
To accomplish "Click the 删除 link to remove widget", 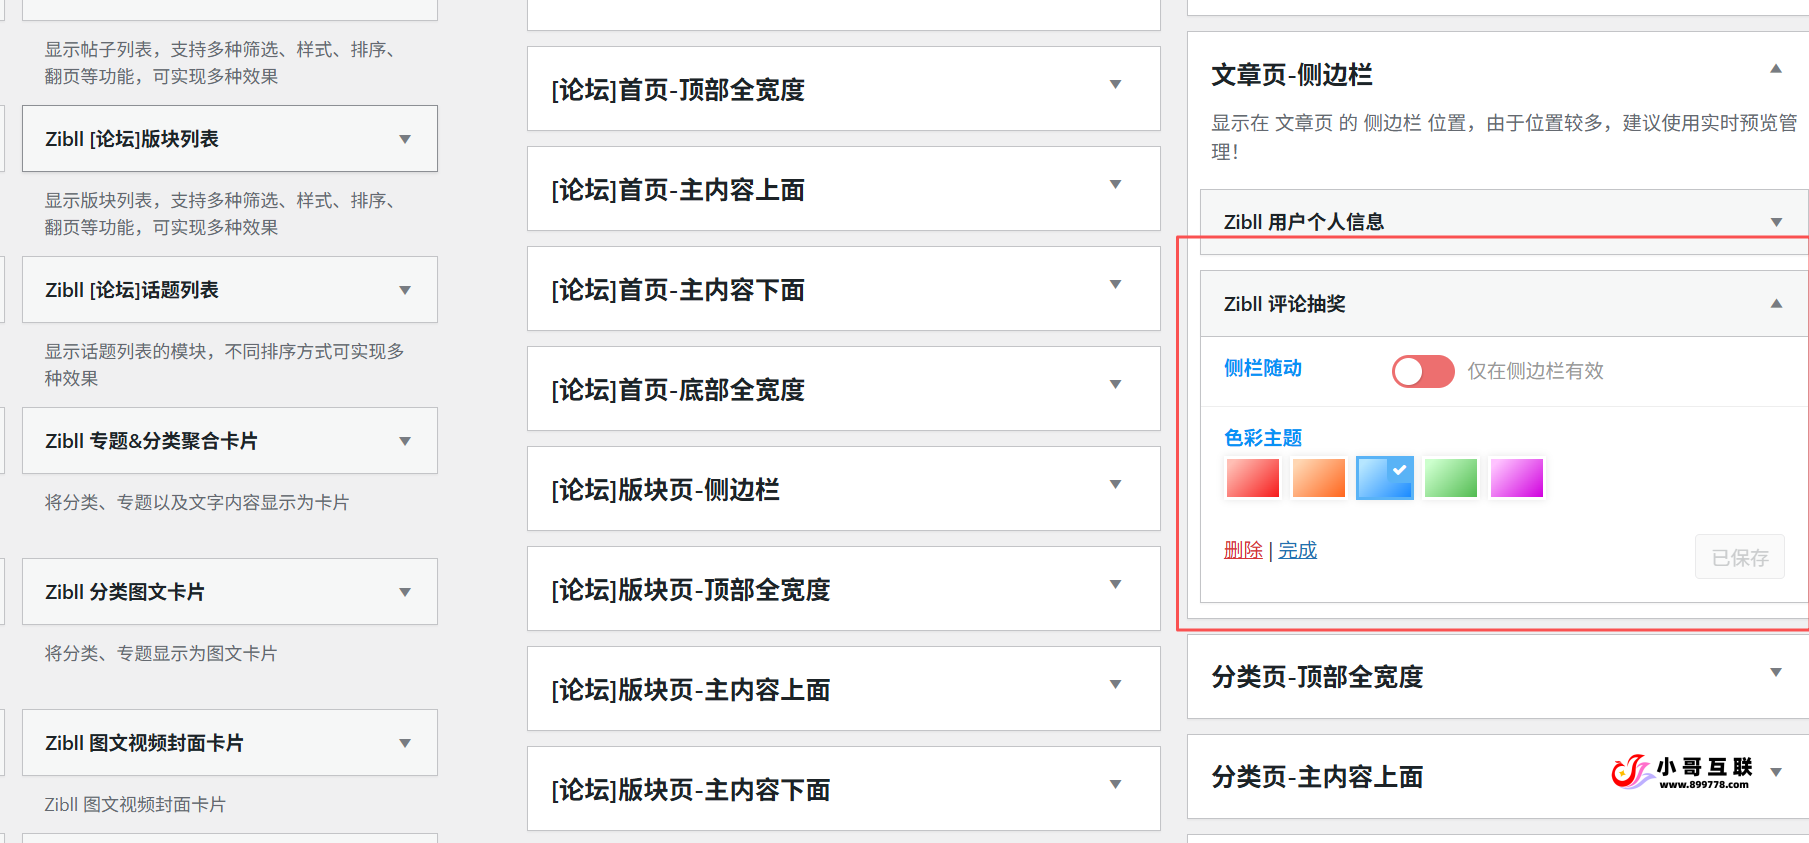I will pos(1243,550).
